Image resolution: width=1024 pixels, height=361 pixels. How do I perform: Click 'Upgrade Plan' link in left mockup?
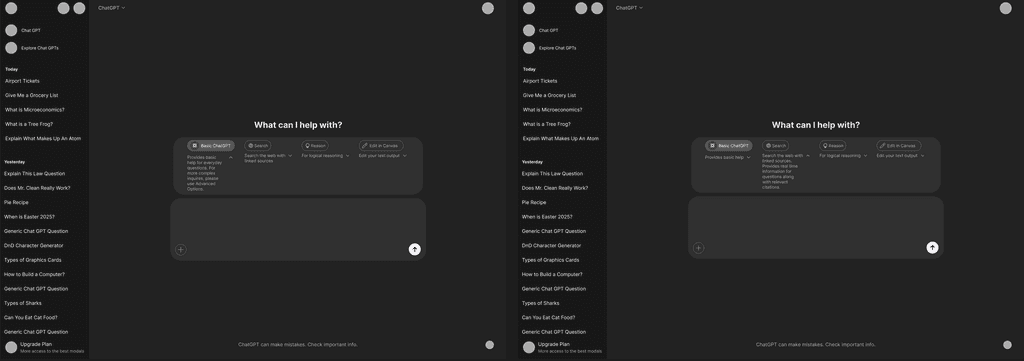36,344
